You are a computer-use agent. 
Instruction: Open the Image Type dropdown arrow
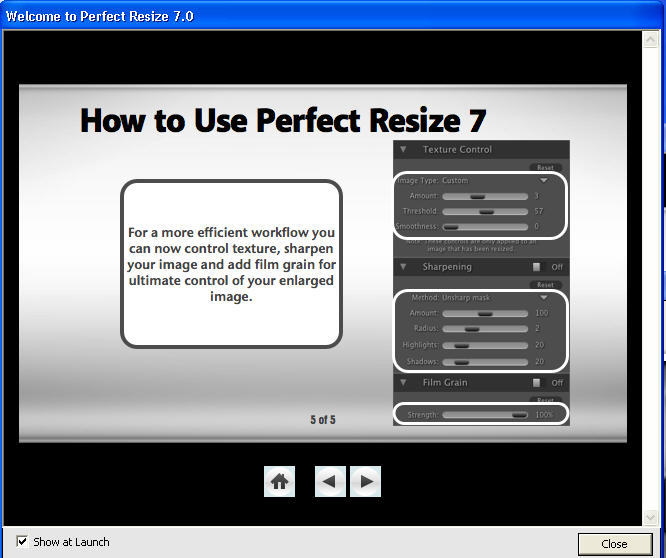[544, 181]
